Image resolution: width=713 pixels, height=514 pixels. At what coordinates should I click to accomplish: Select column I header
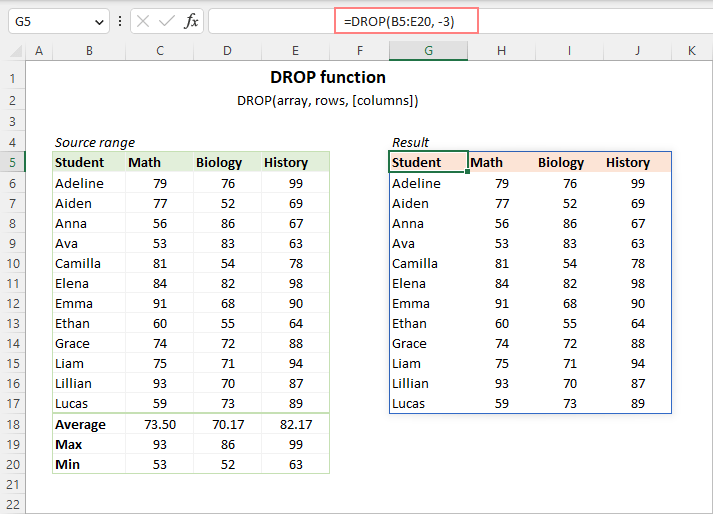click(569, 50)
